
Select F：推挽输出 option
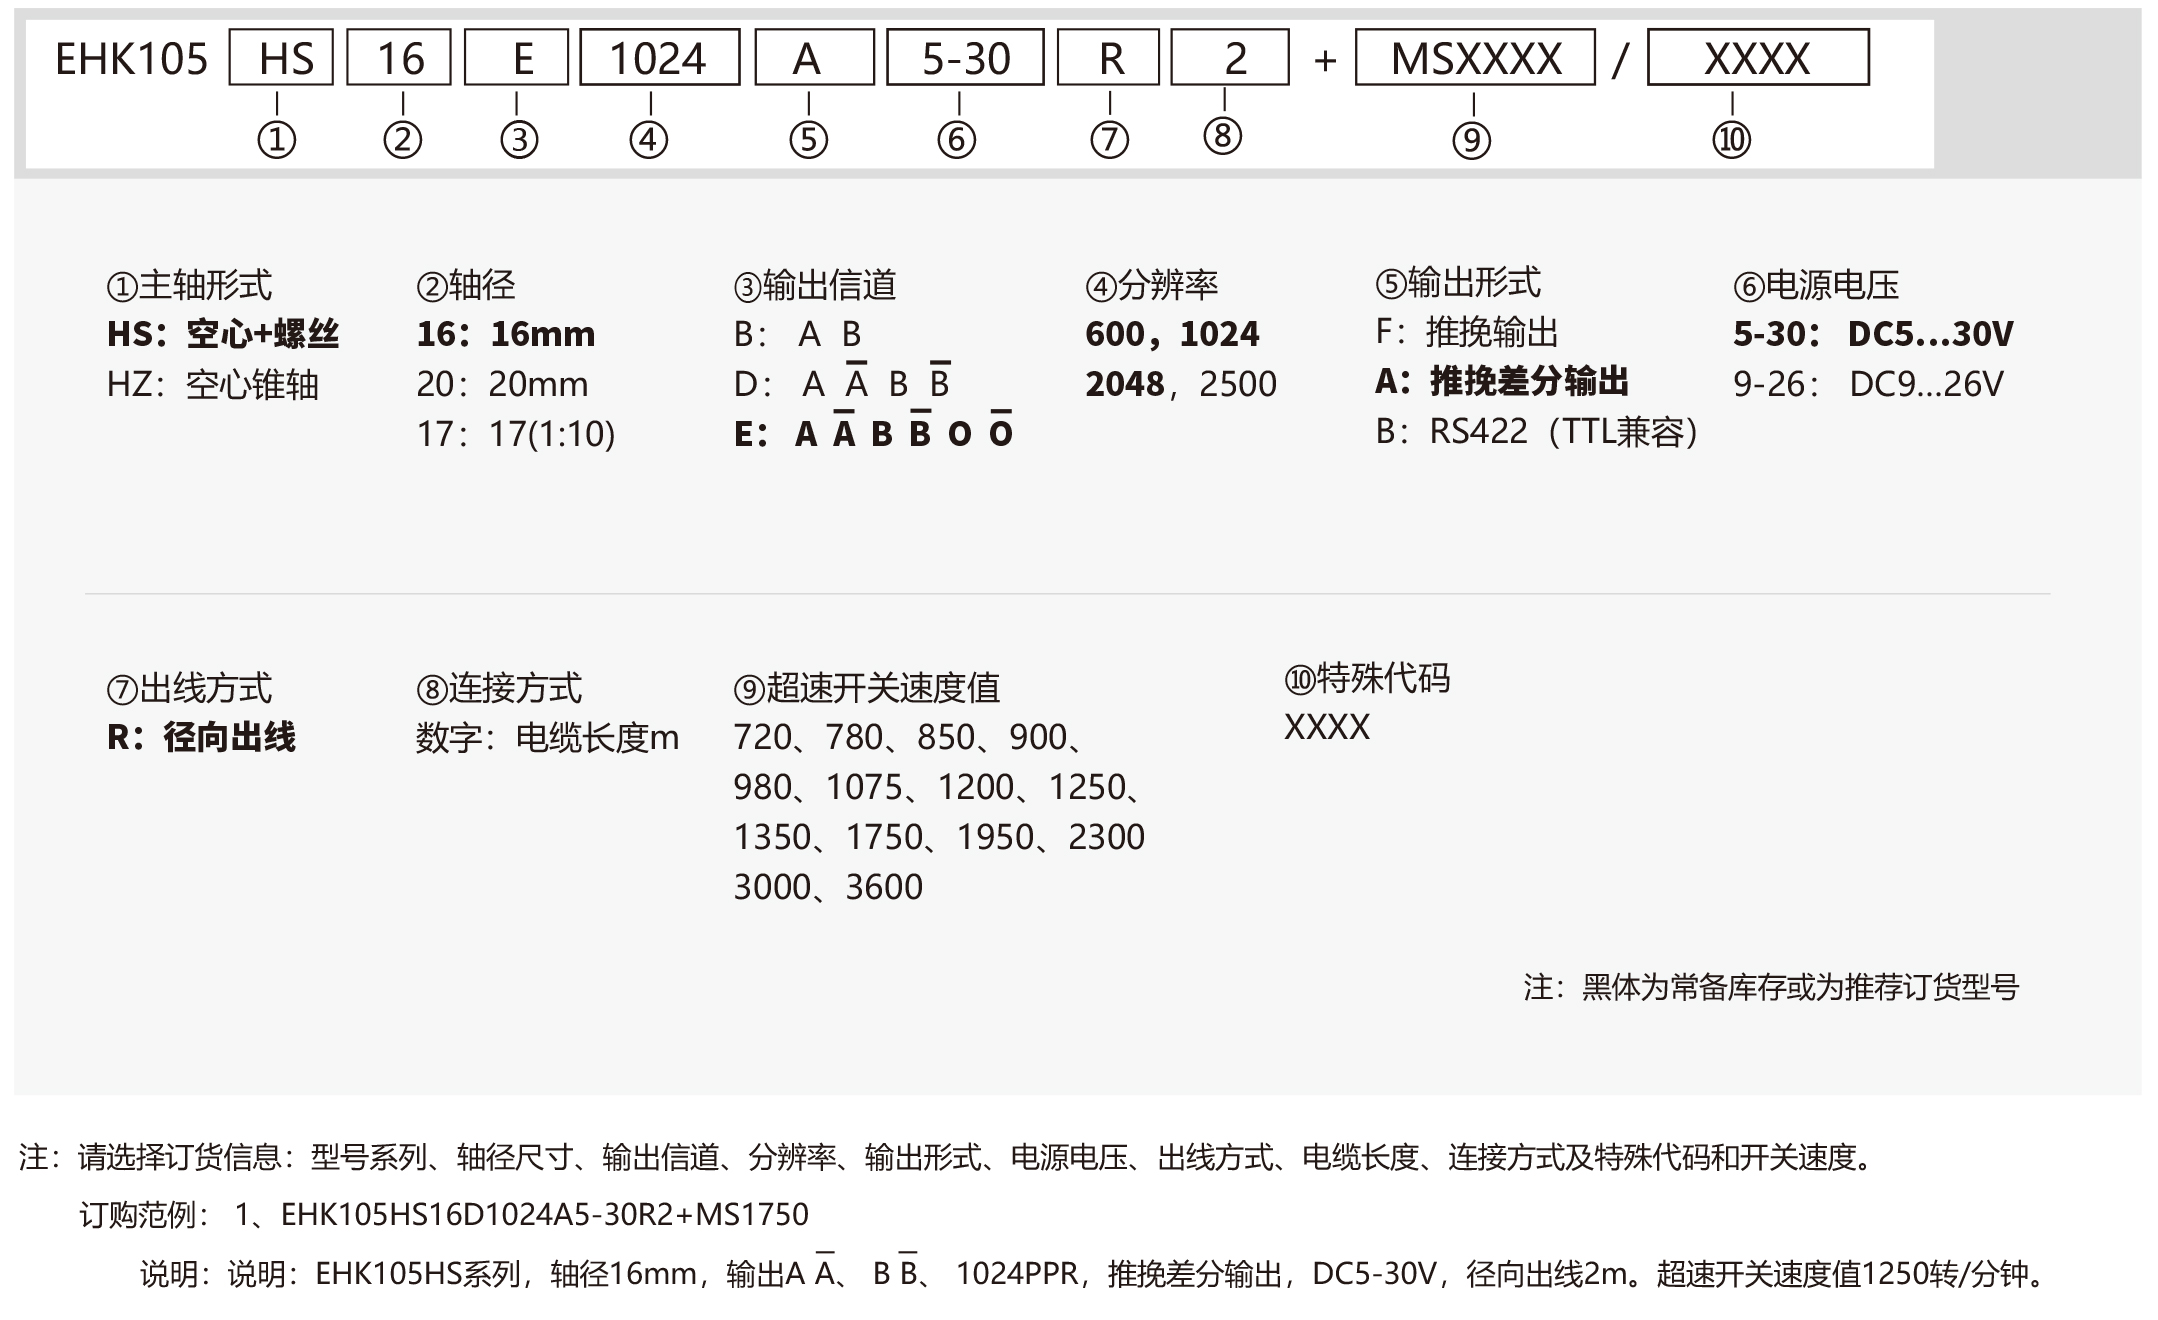pyautogui.click(x=1467, y=332)
